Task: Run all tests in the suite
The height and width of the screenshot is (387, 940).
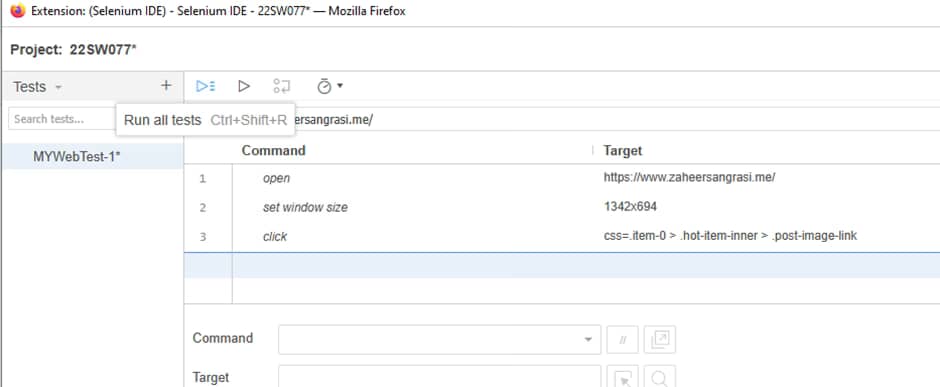Action: click(205, 86)
